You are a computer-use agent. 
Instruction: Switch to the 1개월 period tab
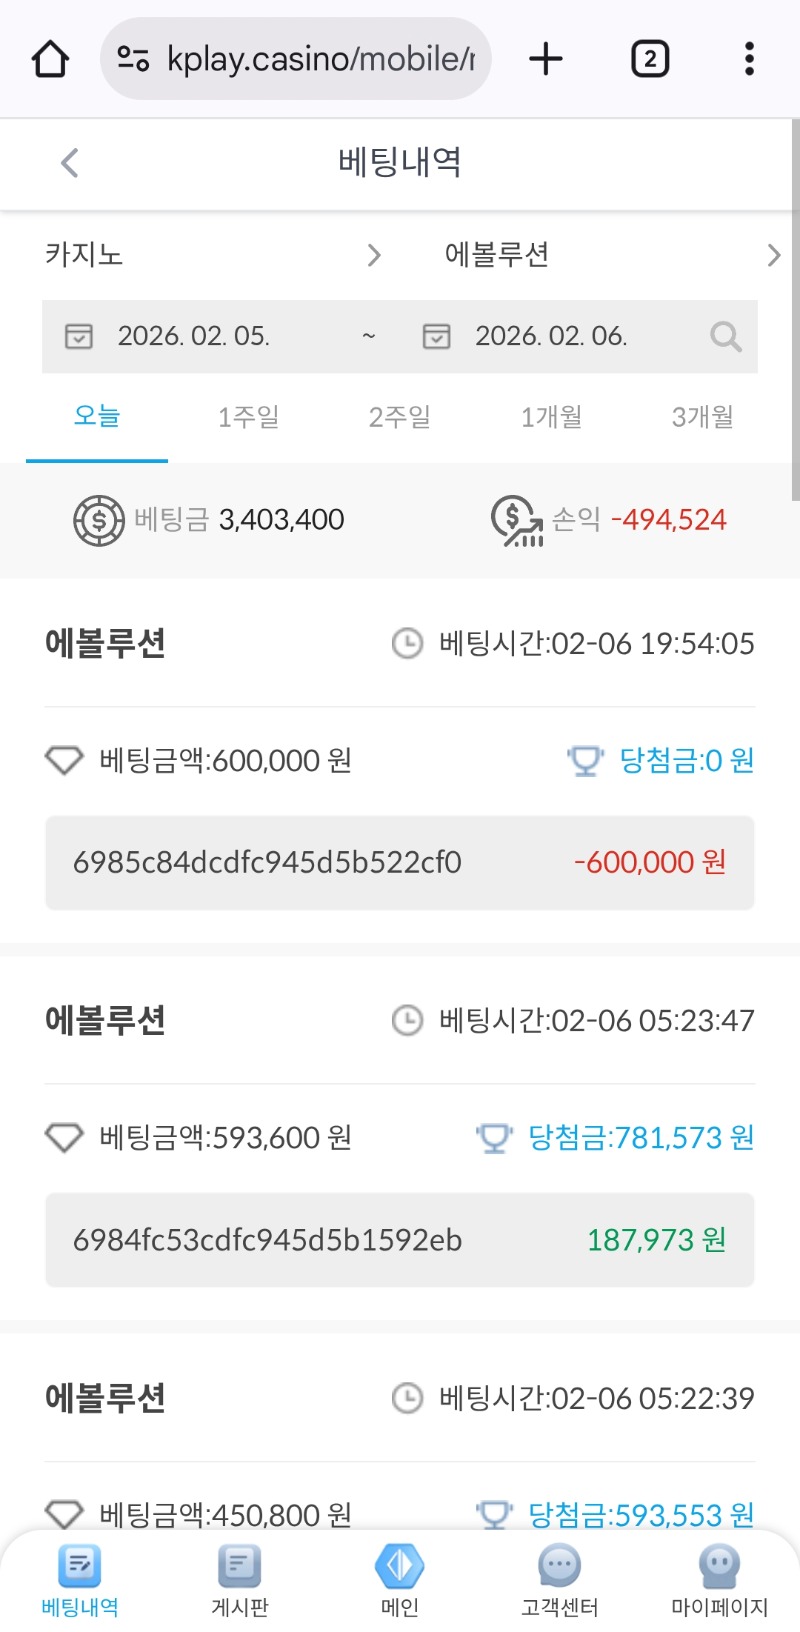click(x=551, y=417)
